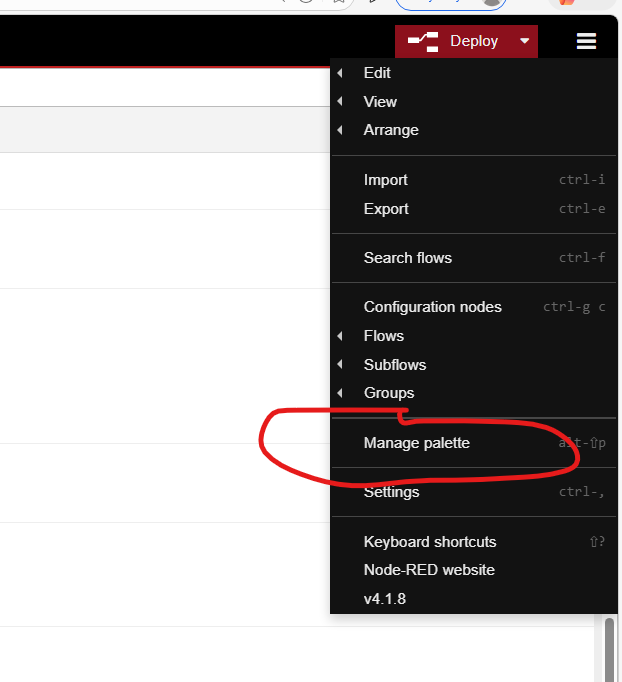Expand the View submenu

pos(380,102)
